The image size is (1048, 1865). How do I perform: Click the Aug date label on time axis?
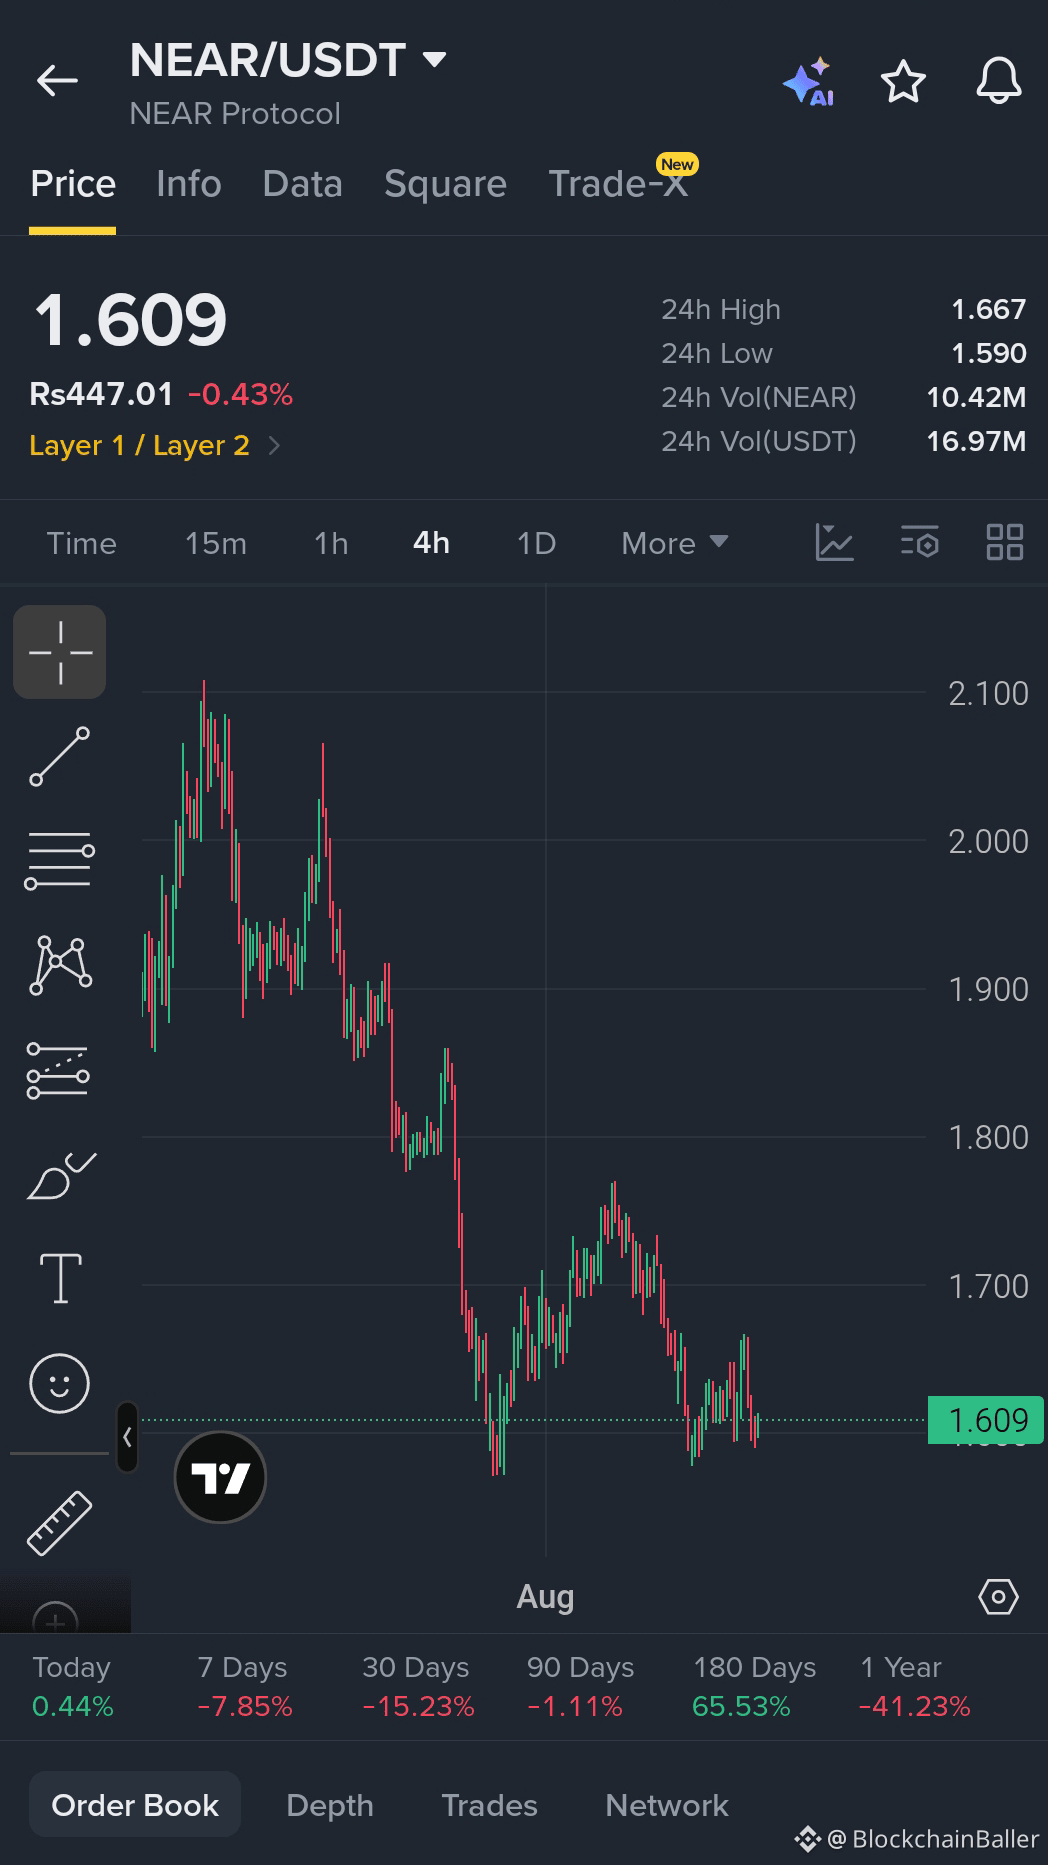545,1597
